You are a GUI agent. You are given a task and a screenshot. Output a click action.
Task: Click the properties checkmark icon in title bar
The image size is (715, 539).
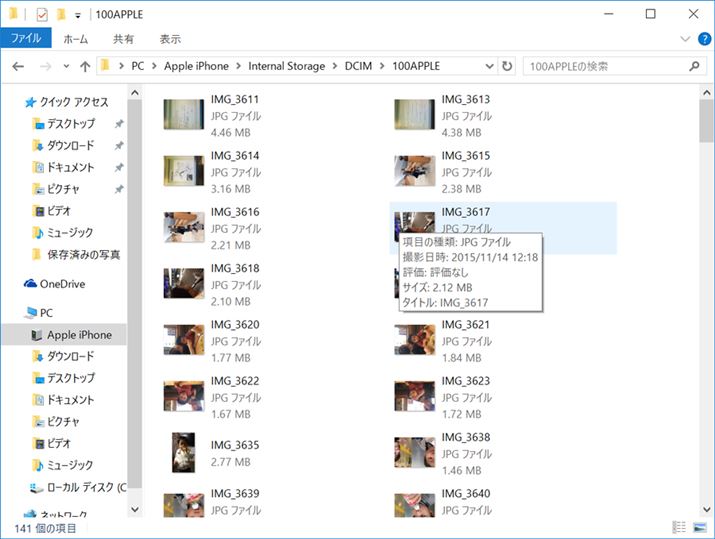[x=41, y=15]
